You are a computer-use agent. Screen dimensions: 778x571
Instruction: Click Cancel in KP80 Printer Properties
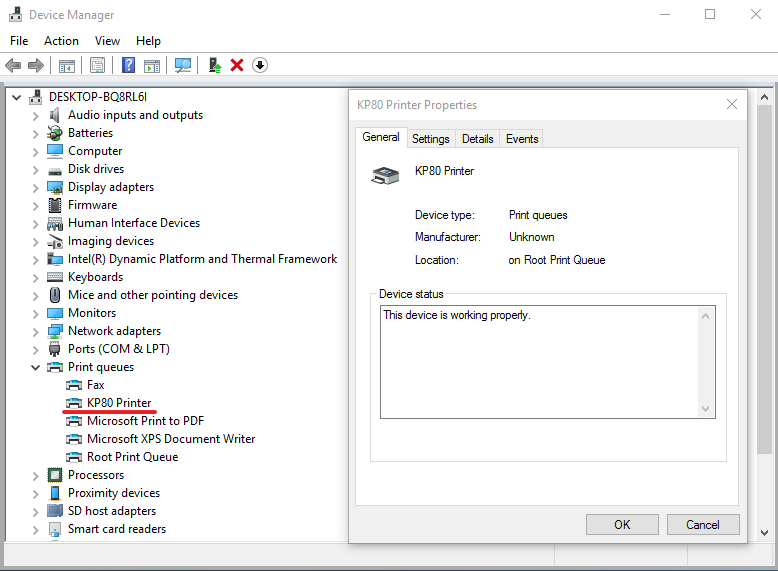pyautogui.click(x=703, y=524)
